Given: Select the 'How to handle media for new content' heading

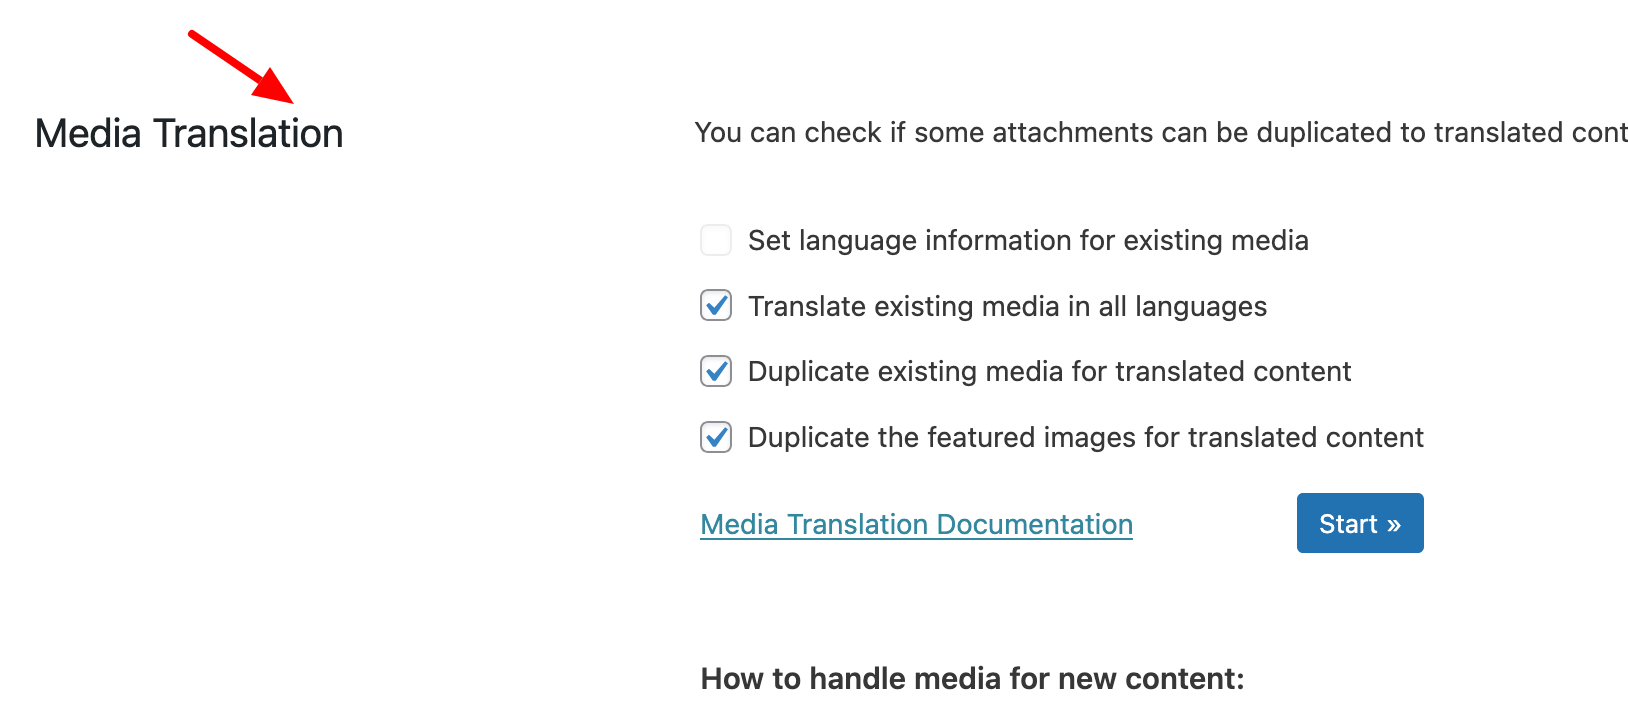Looking at the screenshot, I should click(973, 679).
